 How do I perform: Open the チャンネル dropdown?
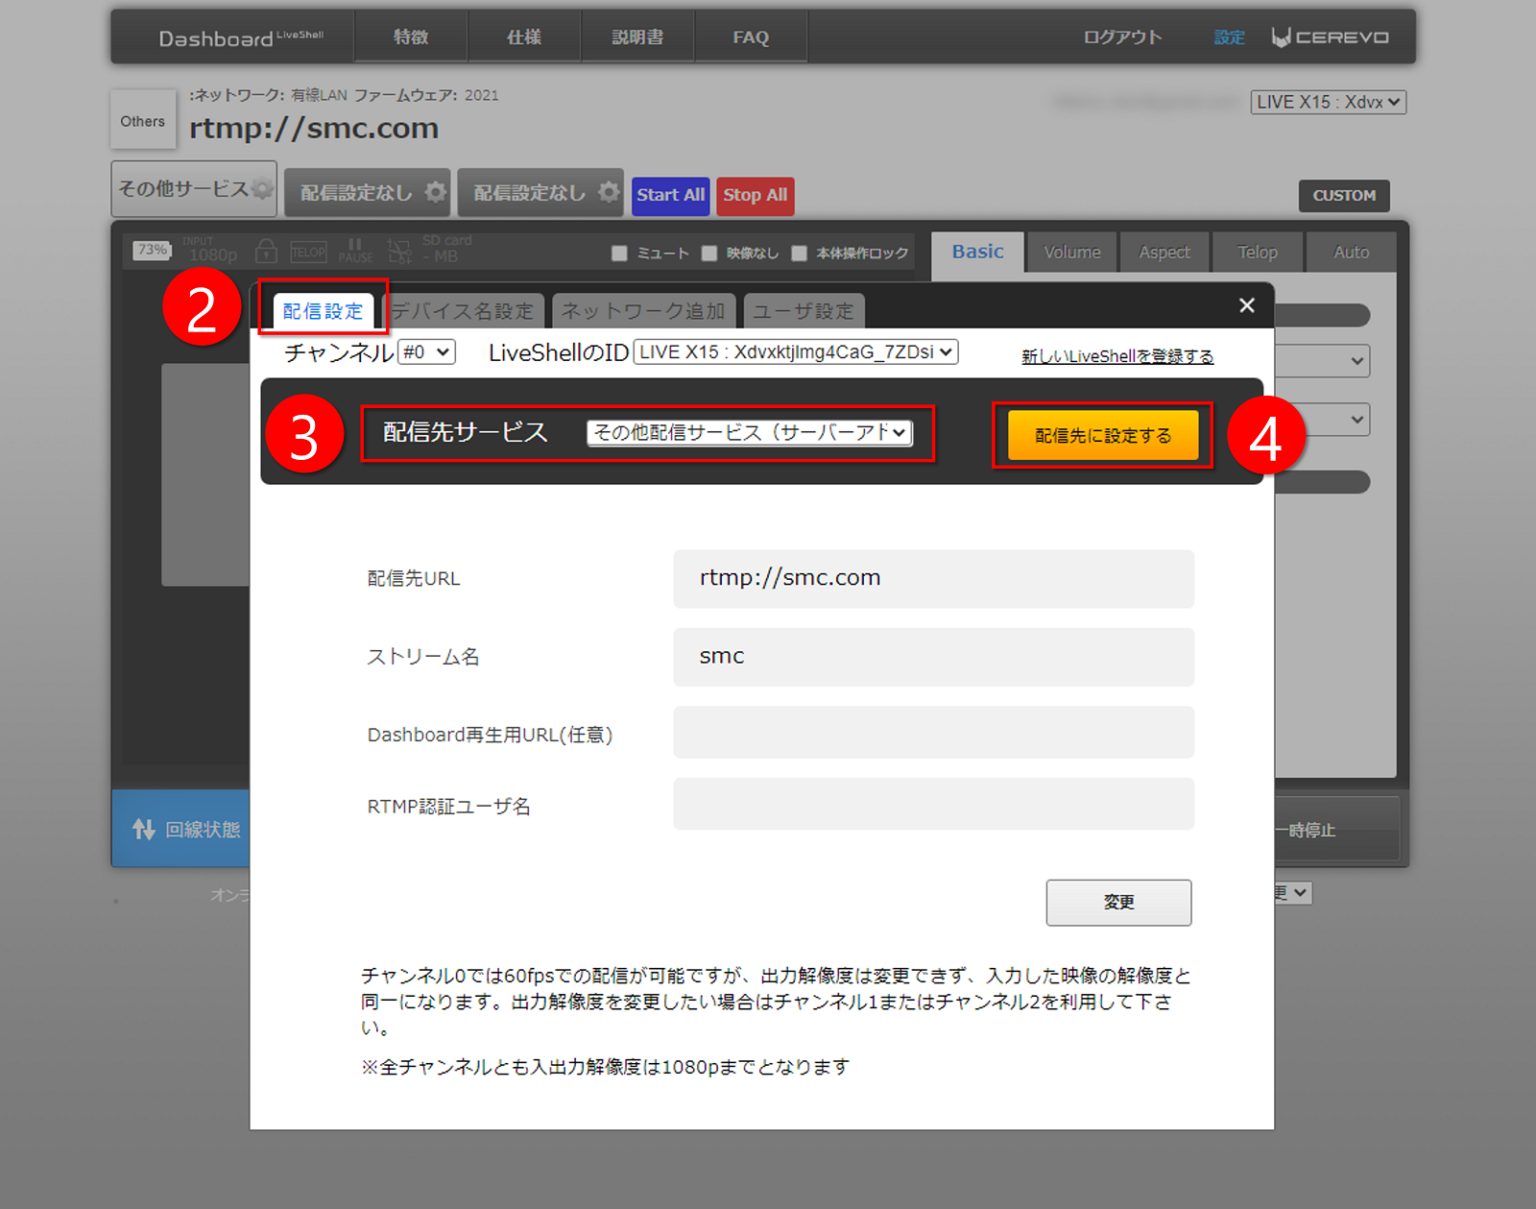click(x=426, y=351)
